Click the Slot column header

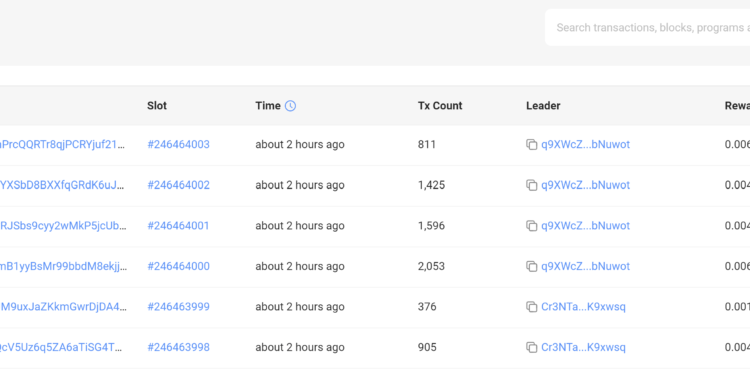coord(157,106)
